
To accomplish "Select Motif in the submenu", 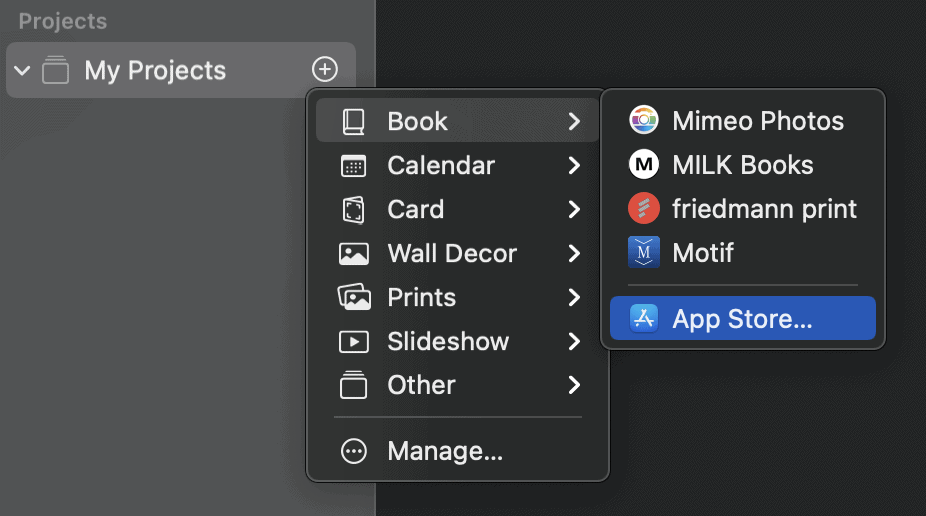I will pos(743,253).
